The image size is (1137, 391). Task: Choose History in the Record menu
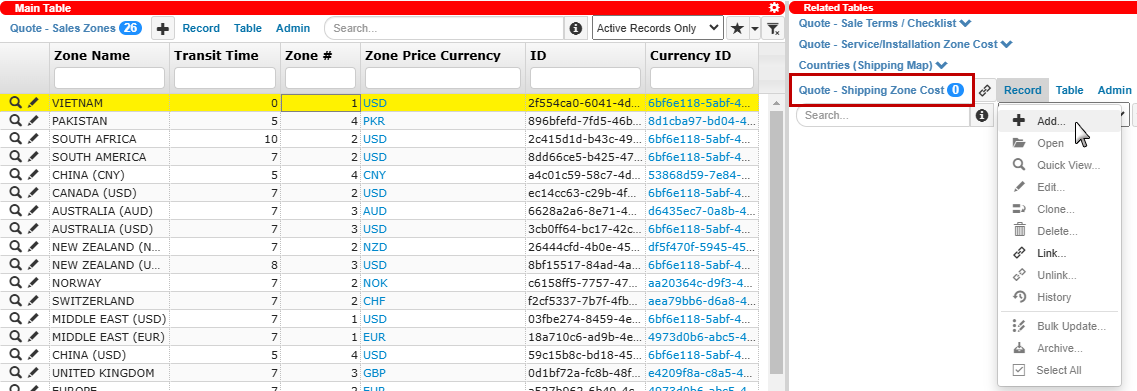click(1059, 297)
